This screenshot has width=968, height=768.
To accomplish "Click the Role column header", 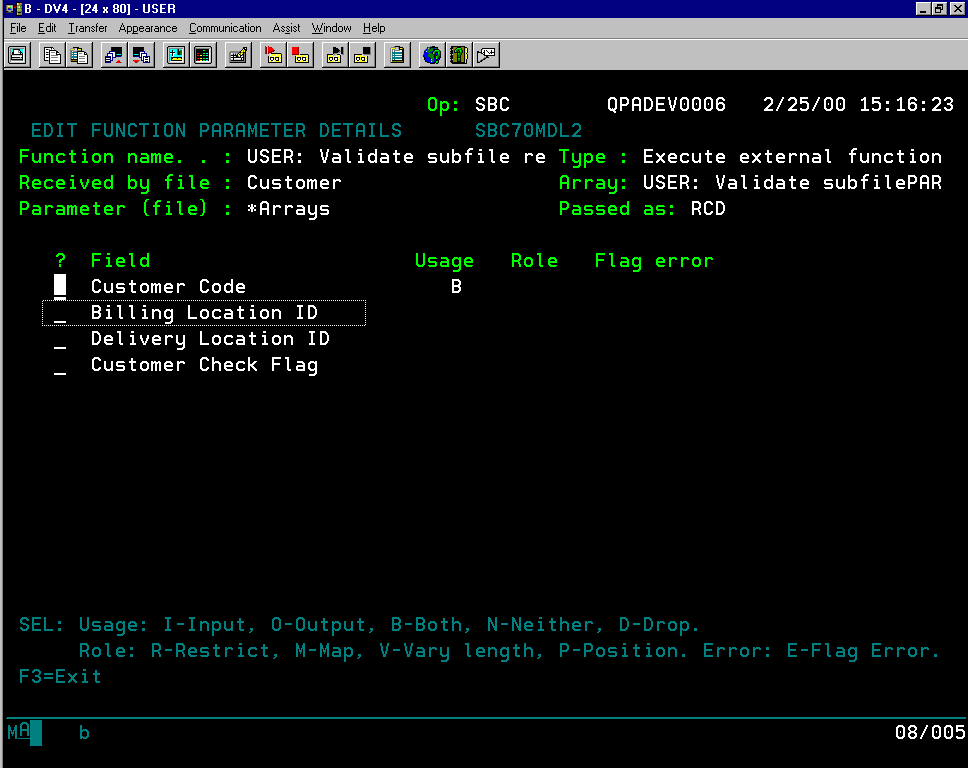I will (x=534, y=261).
